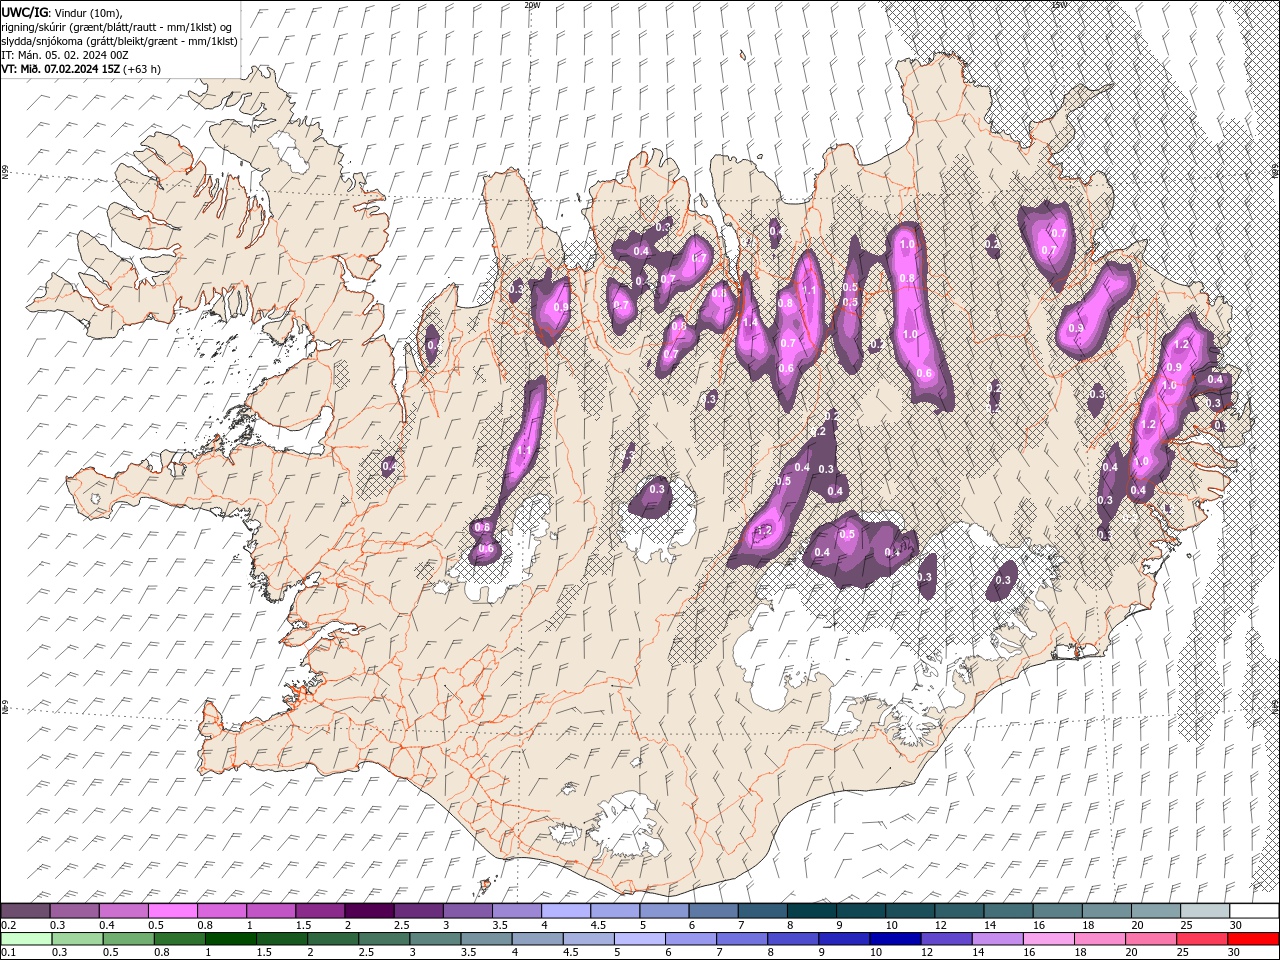Click the 'UWC/IG' title text in the header
Image resolution: width=1280 pixels, height=960 pixels.
24,12
